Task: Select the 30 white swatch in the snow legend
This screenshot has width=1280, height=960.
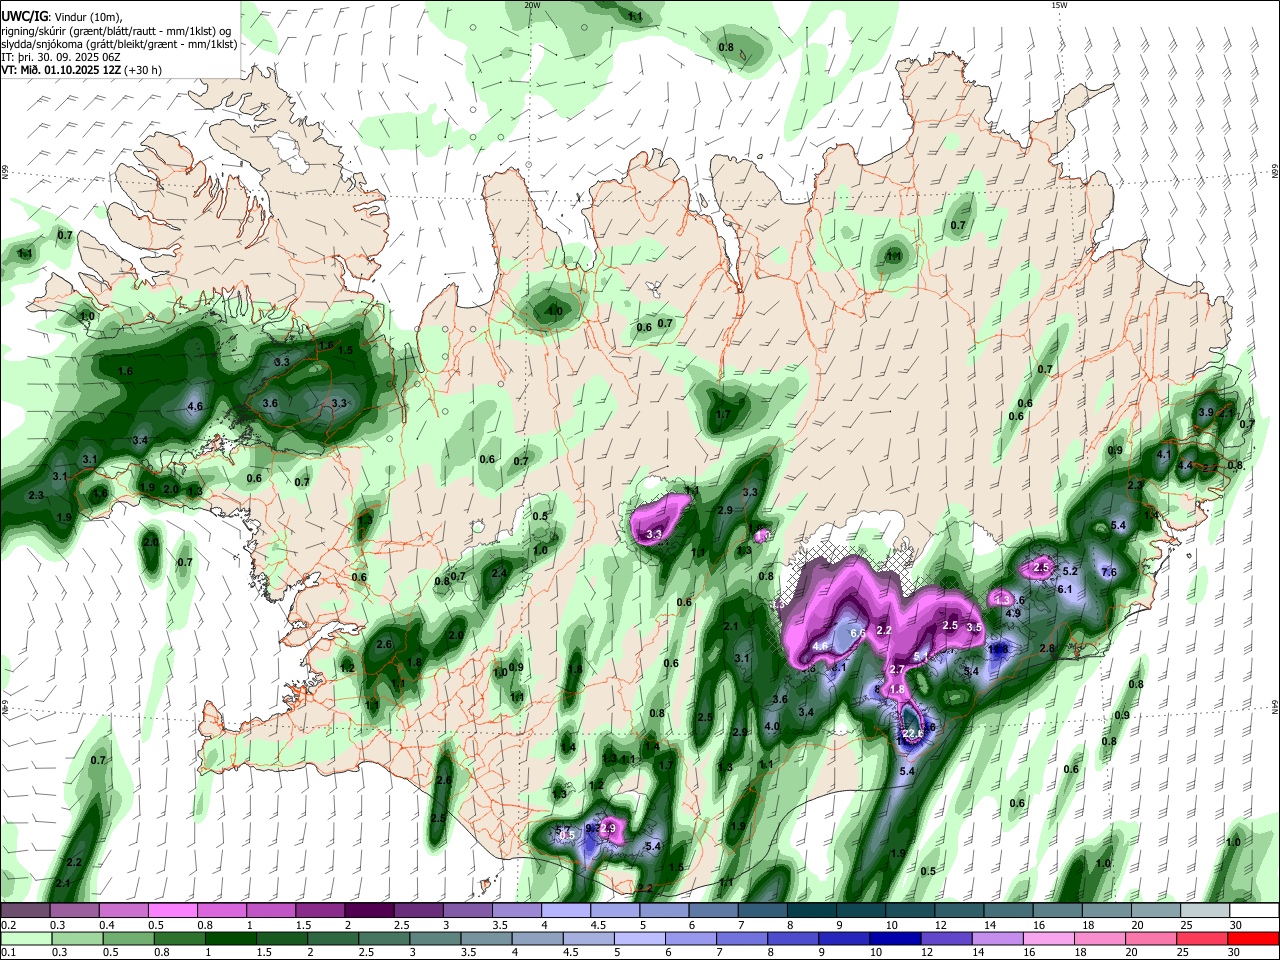Action: 1254,910
